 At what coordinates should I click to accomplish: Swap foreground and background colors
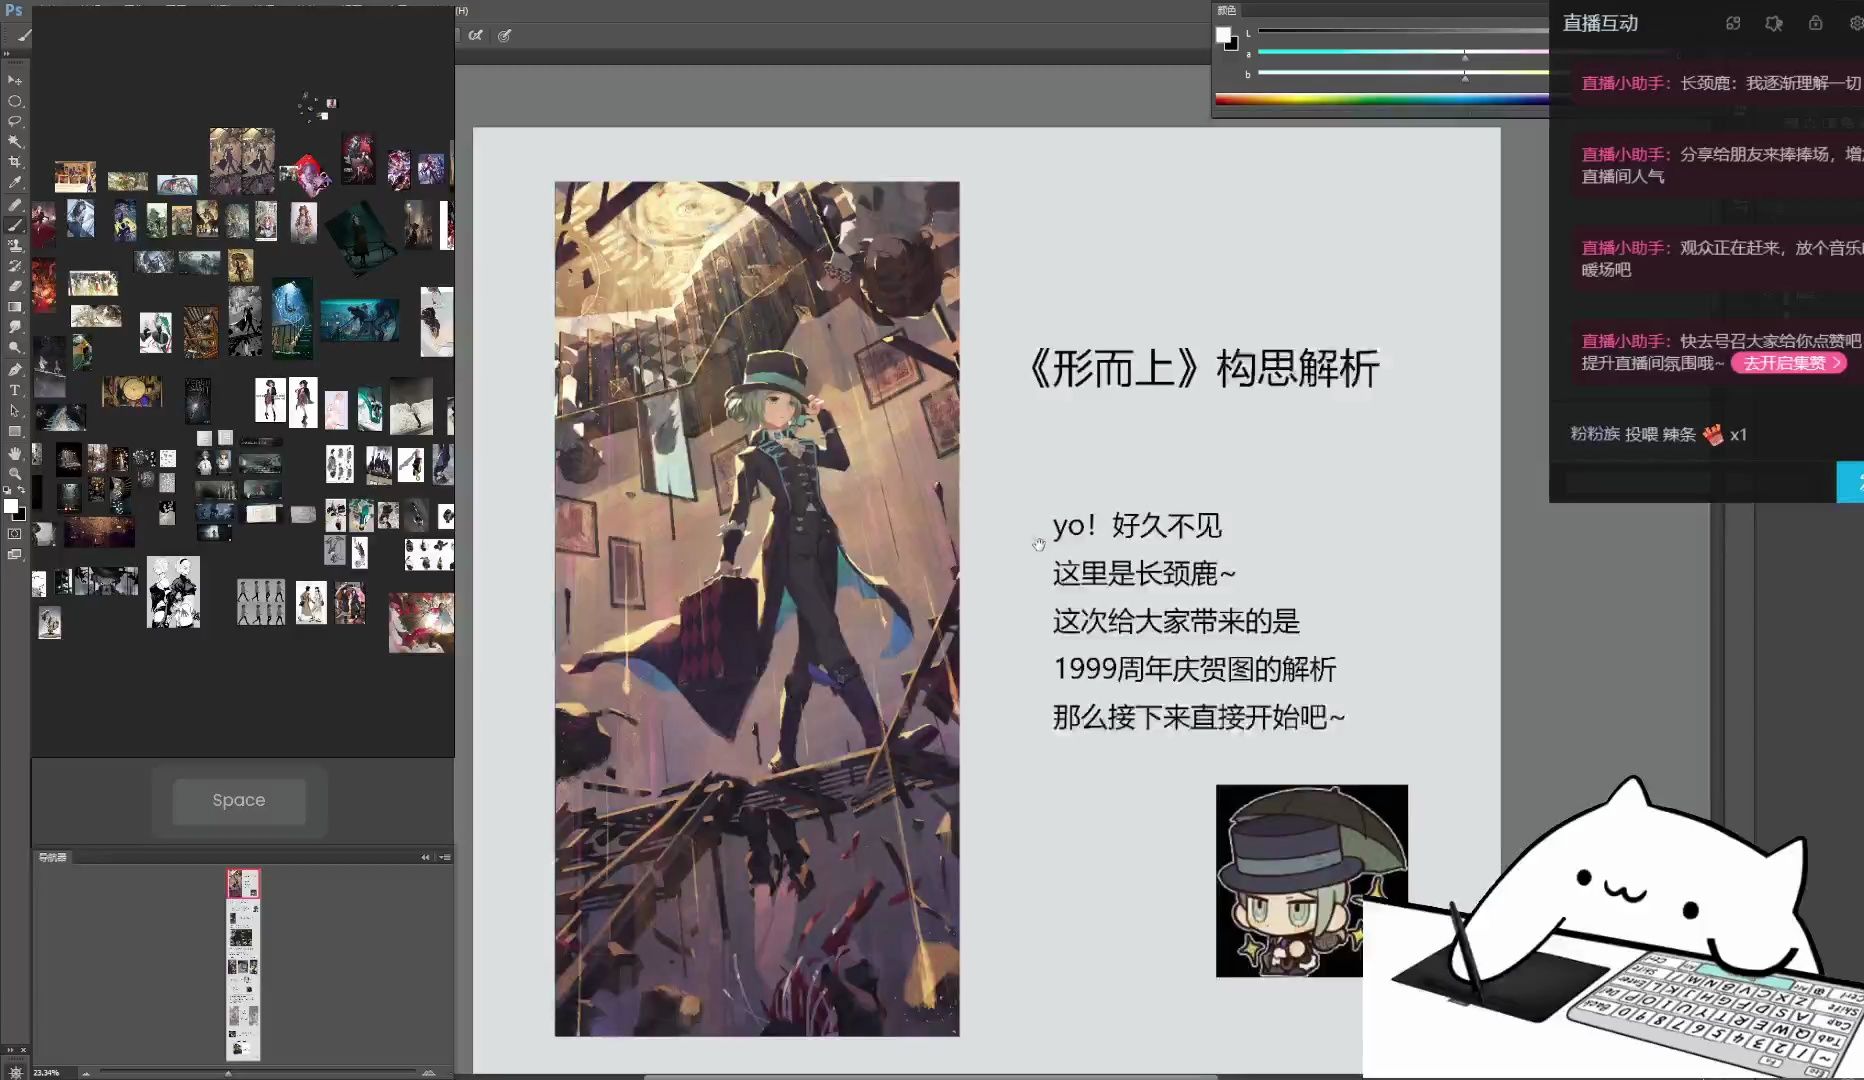click(x=22, y=490)
